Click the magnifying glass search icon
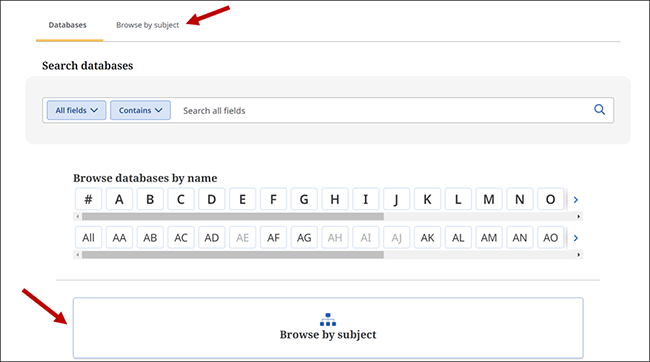This screenshot has height=362, width=650. click(599, 110)
